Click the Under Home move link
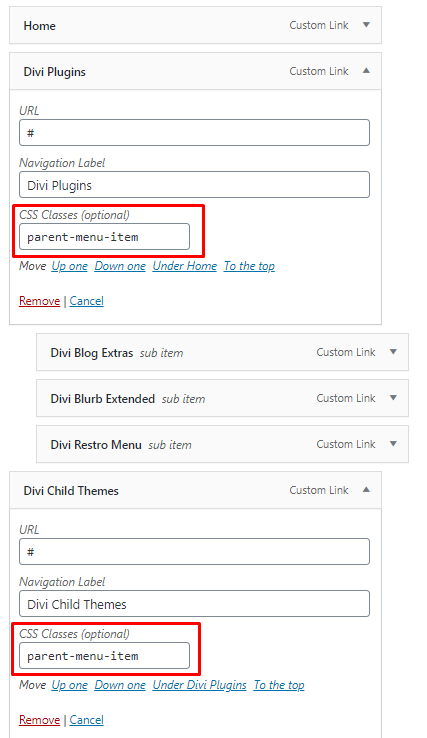This screenshot has width=427, height=738. click(x=185, y=266)
